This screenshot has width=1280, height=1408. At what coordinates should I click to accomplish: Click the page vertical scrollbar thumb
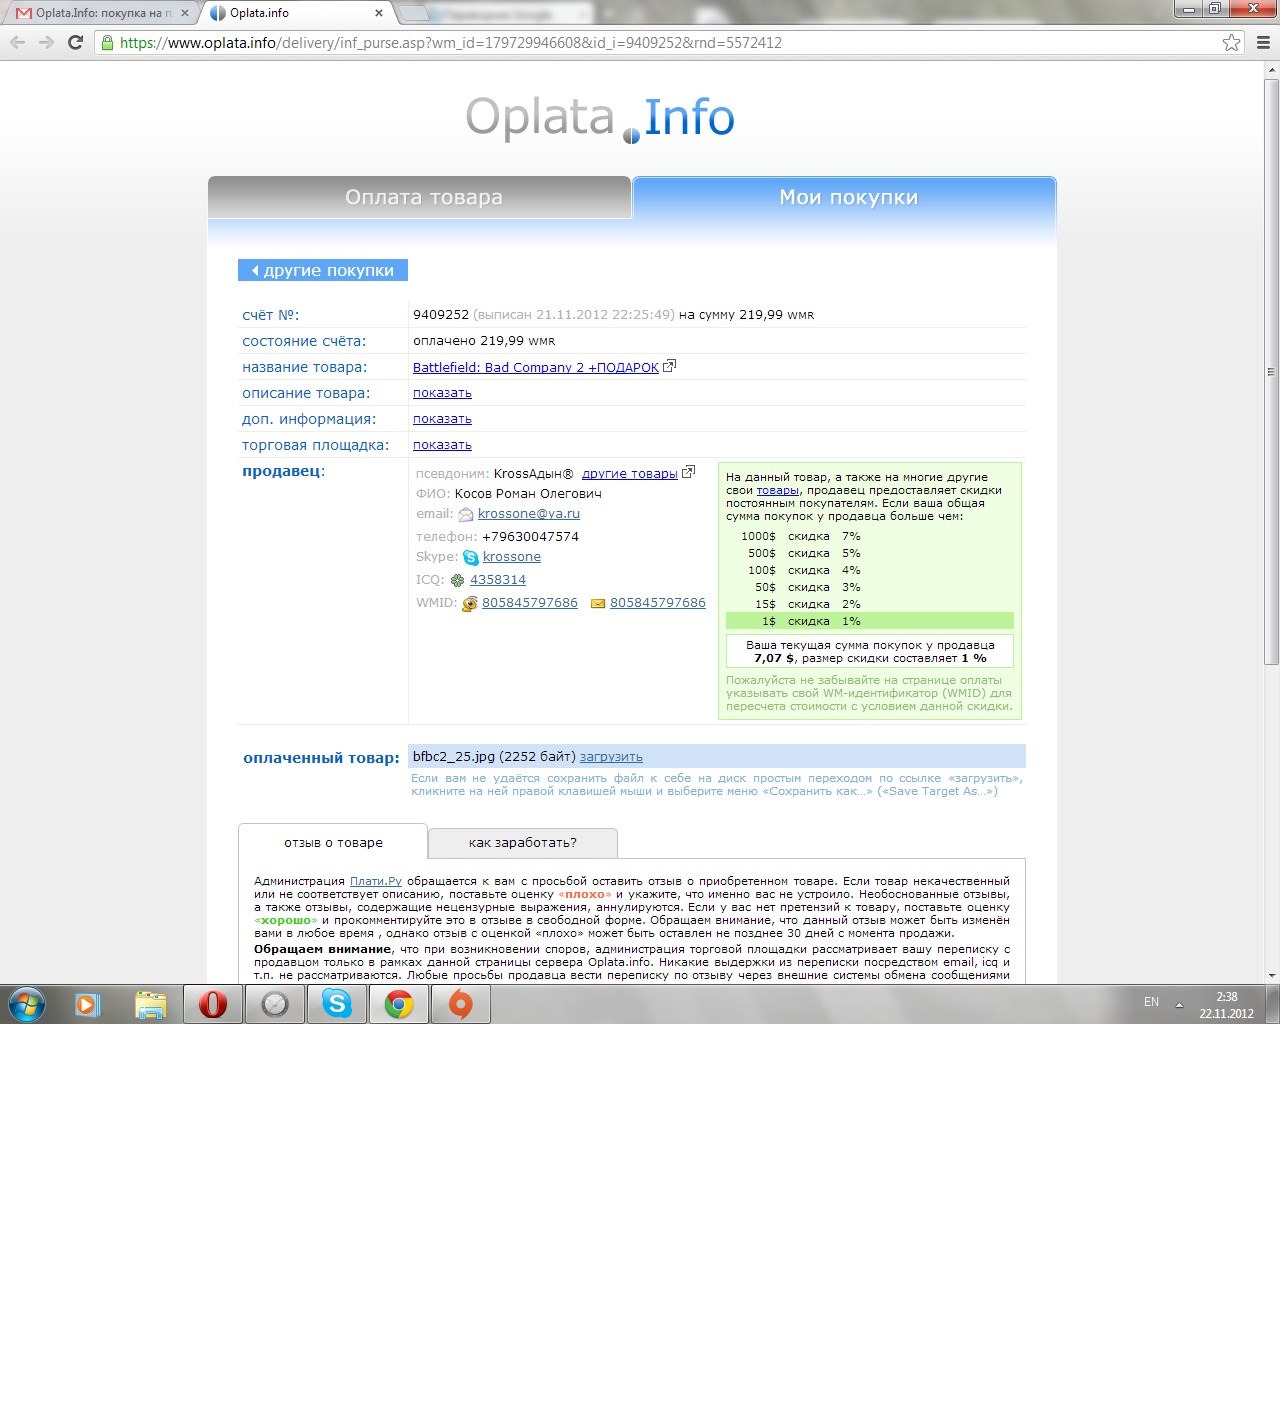(1271, 371)
